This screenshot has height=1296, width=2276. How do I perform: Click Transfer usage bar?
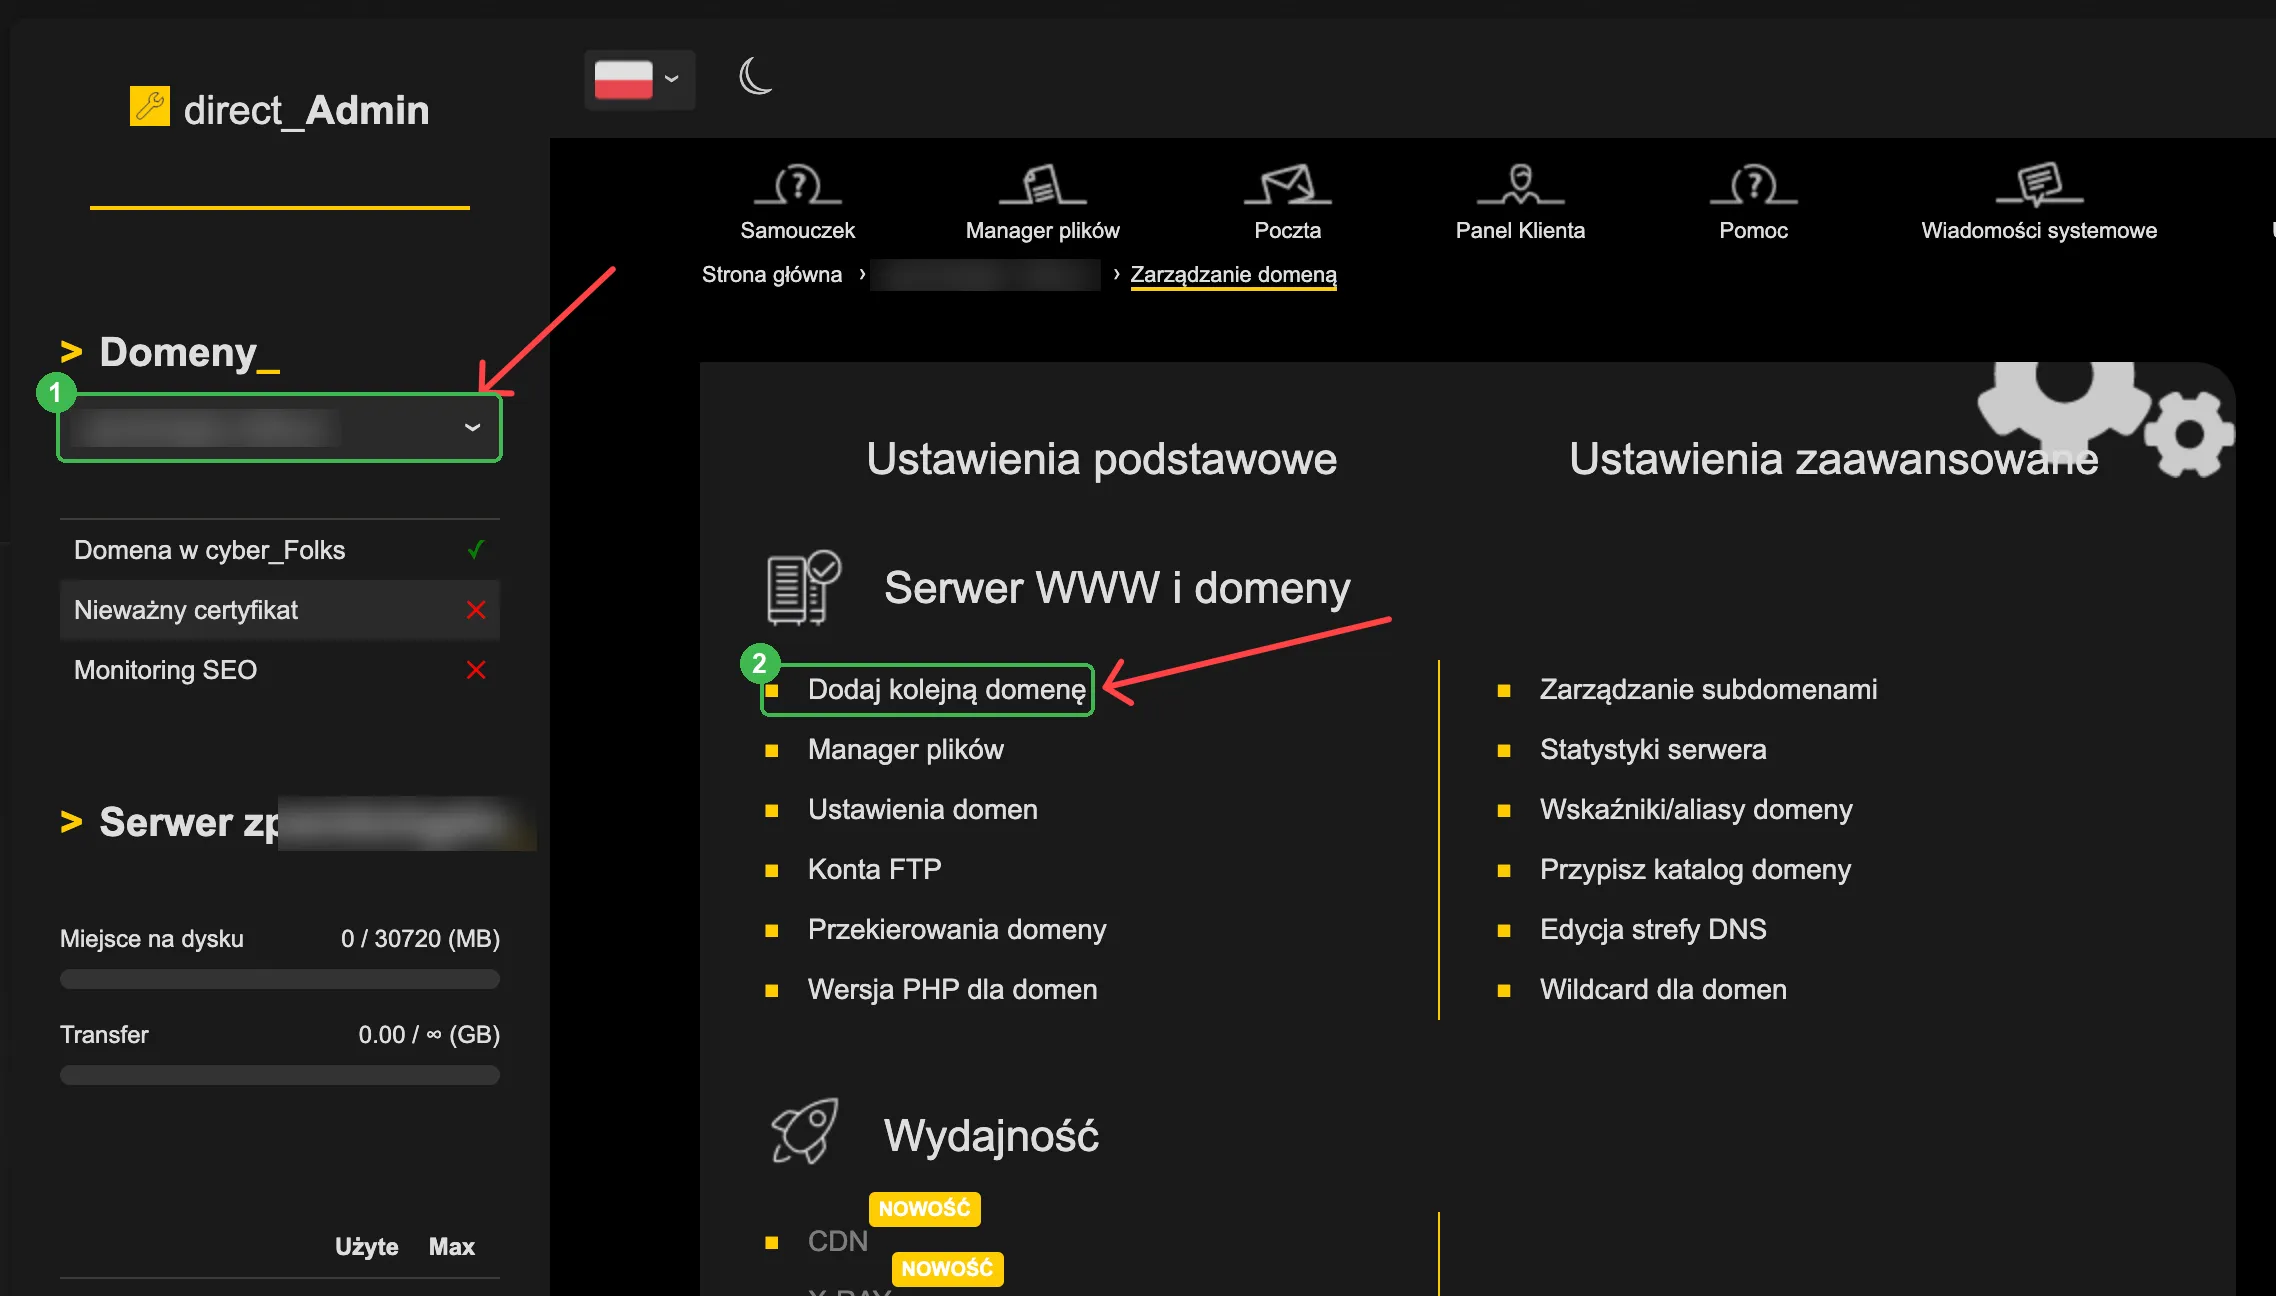pyautogui.click(x=279, y=1075)
